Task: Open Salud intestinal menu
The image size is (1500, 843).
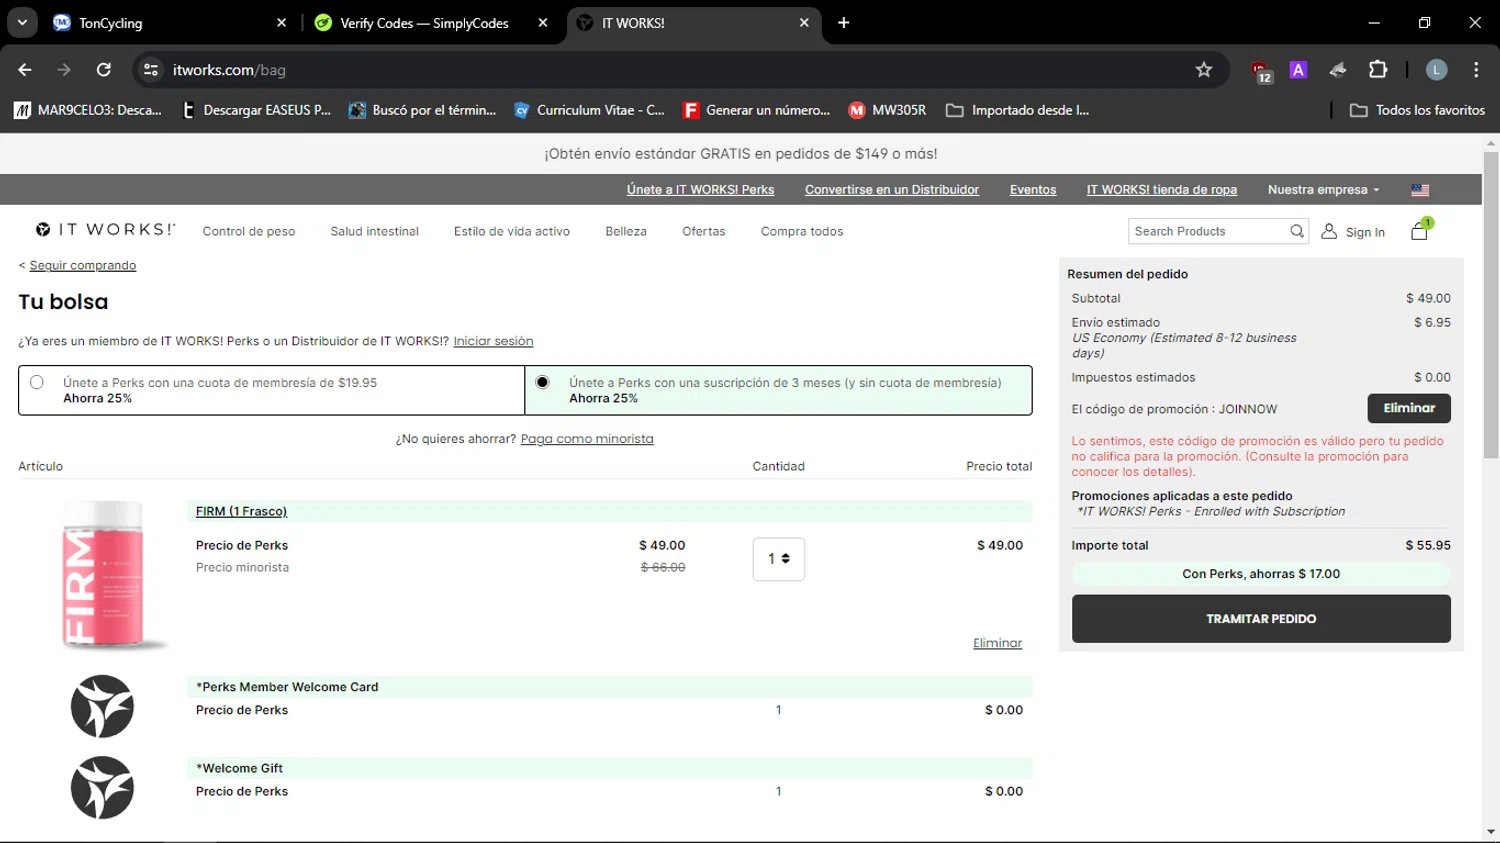Action: [x=374, y=231]
